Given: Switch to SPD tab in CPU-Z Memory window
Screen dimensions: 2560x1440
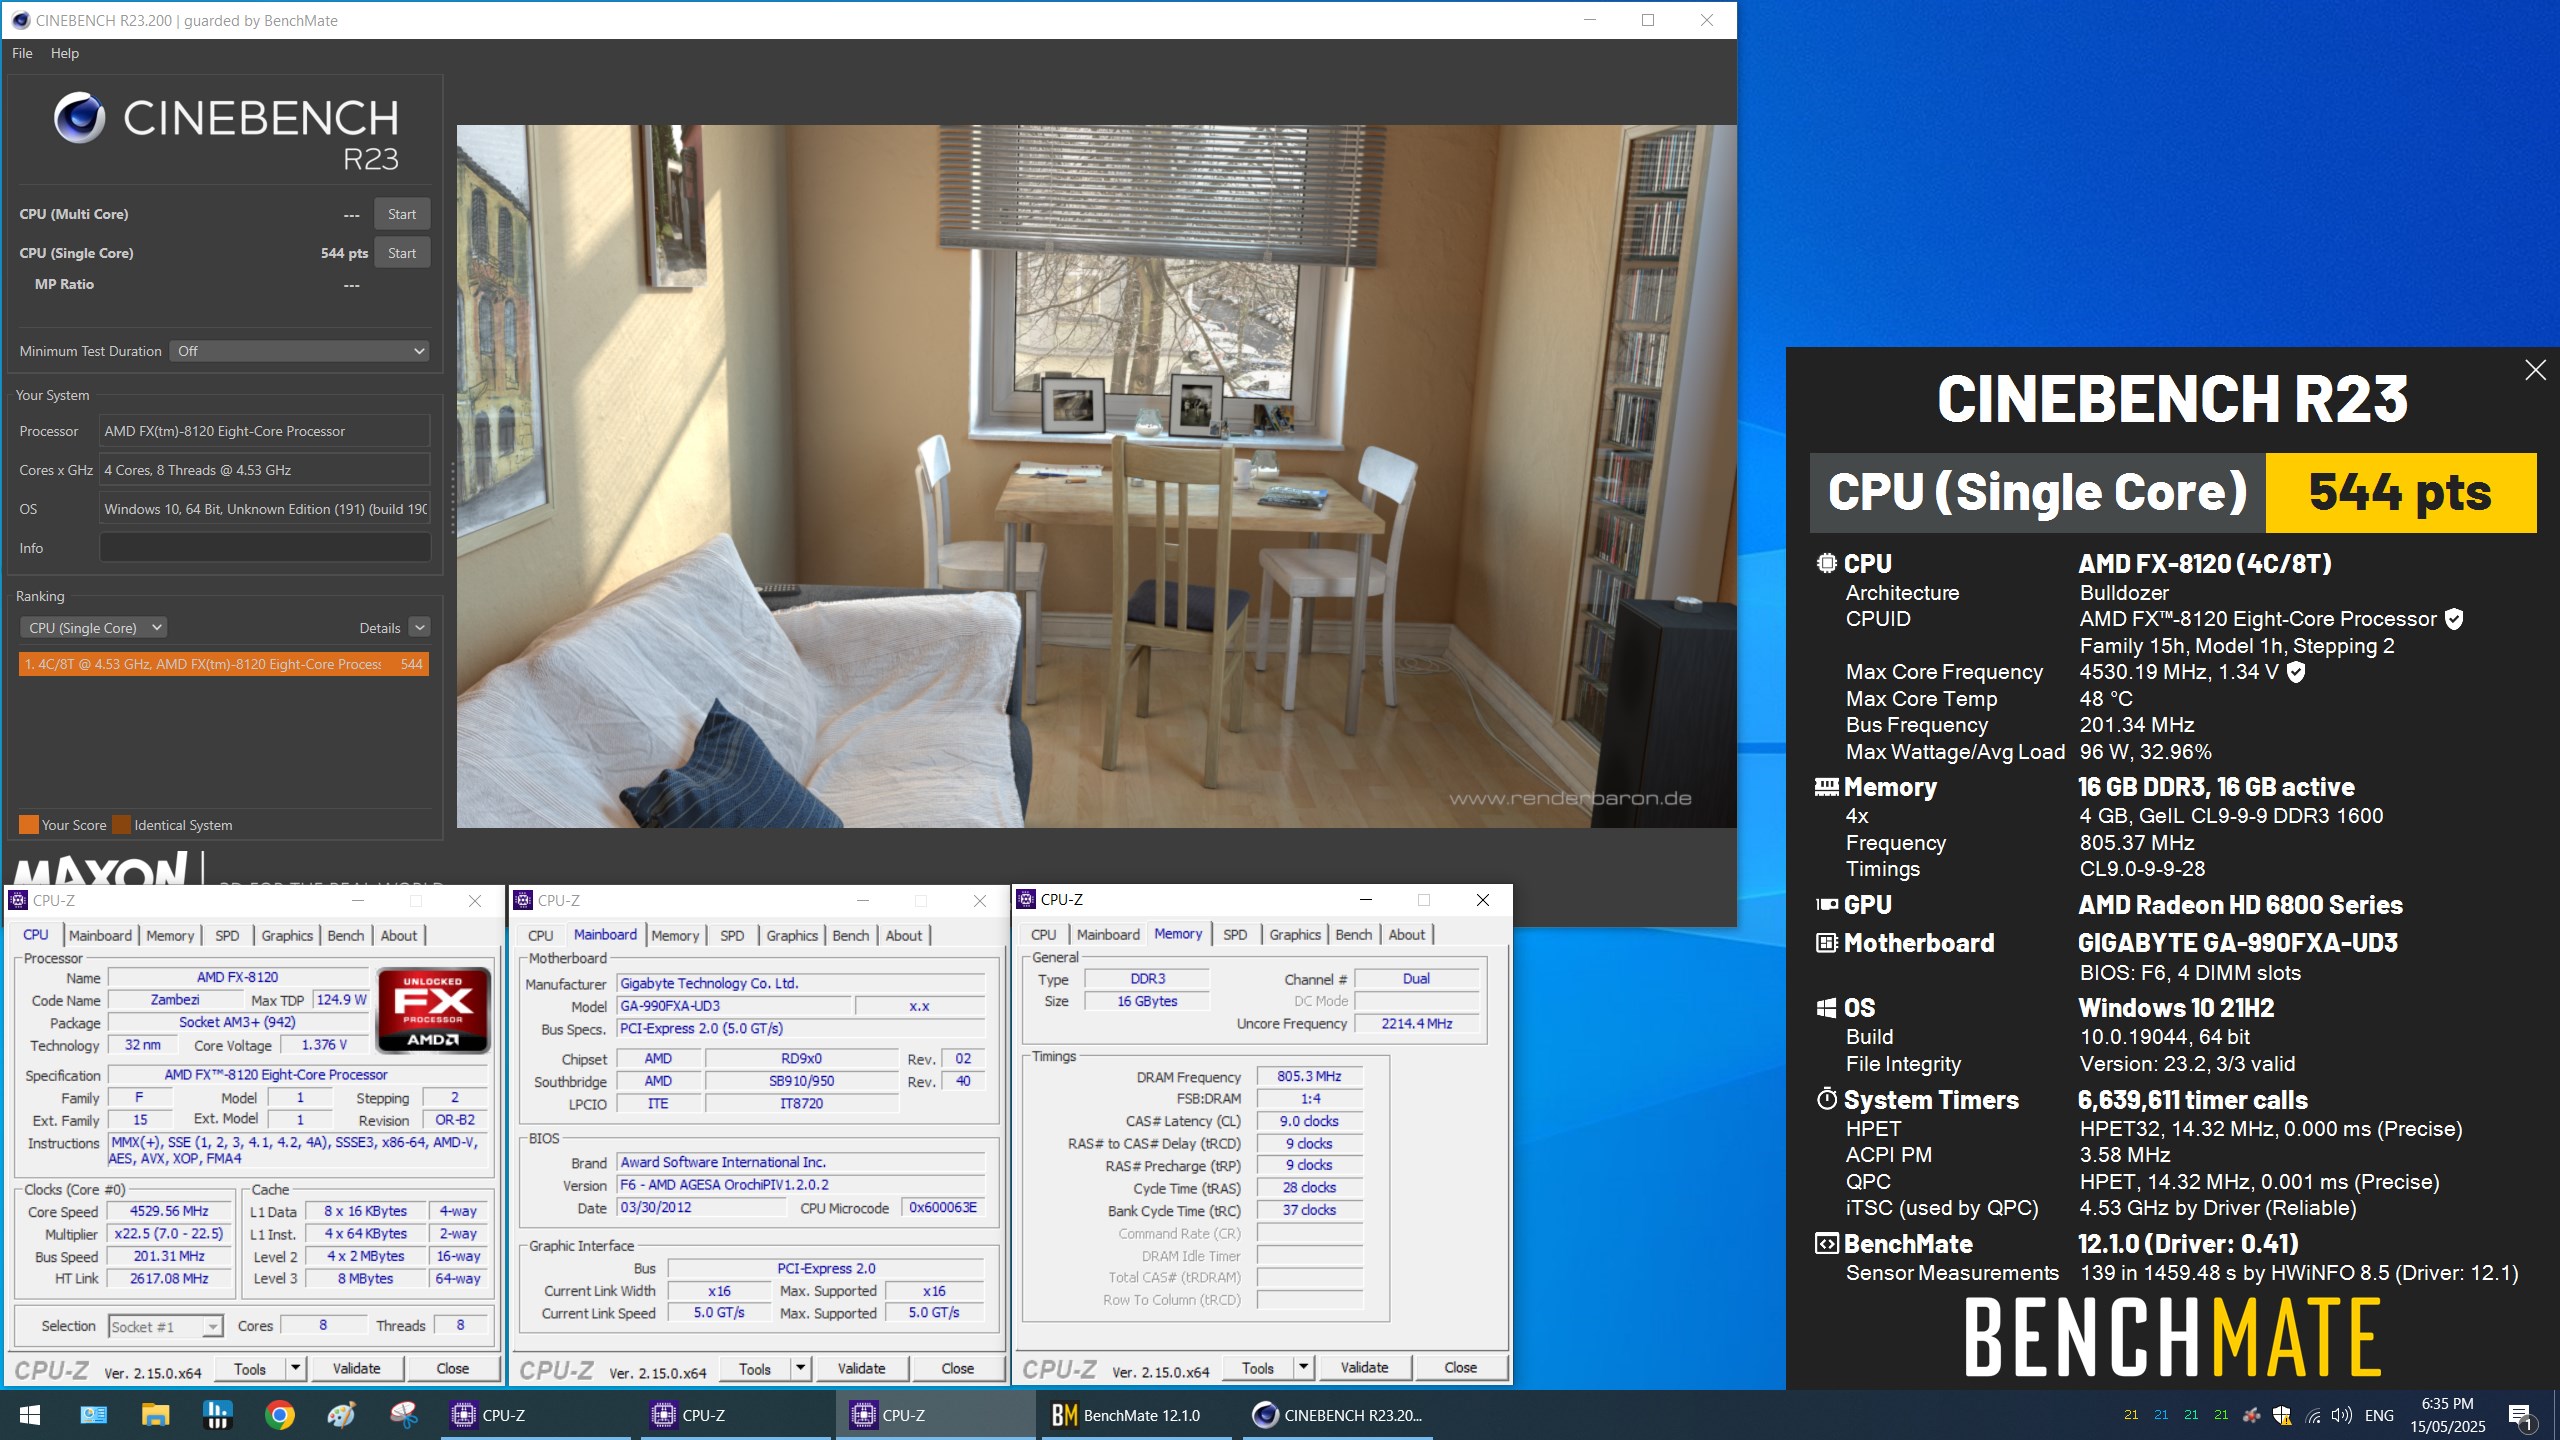Looking at the screenshot, I should [x=1235, y=934].
